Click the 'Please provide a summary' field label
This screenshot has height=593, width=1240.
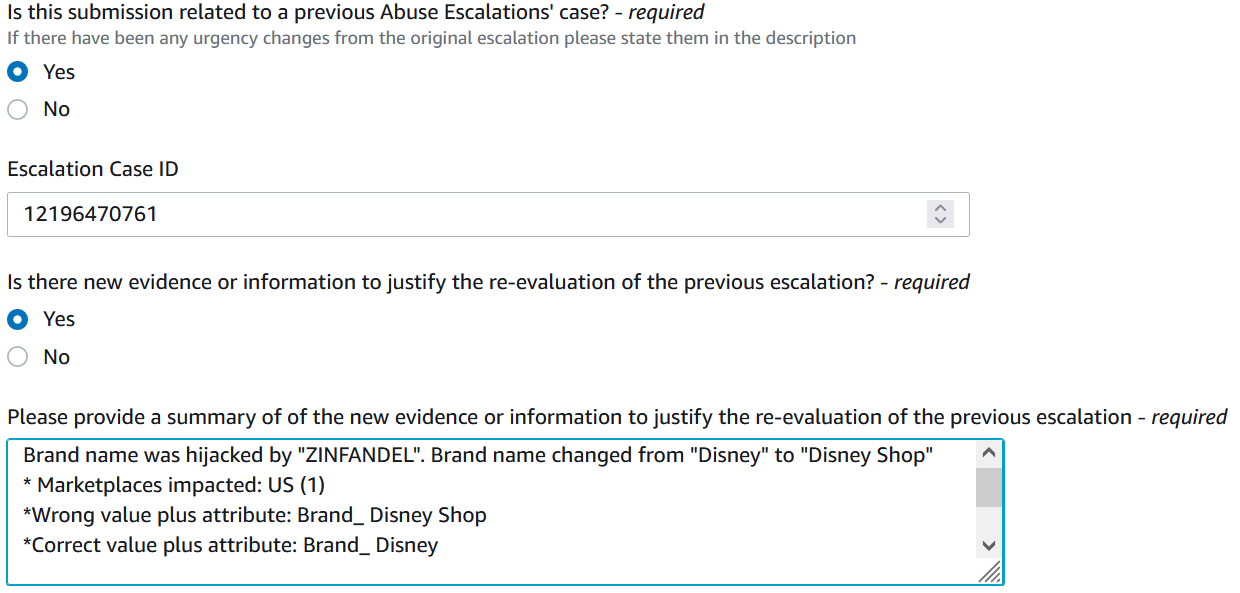click(x=617, y=417)
